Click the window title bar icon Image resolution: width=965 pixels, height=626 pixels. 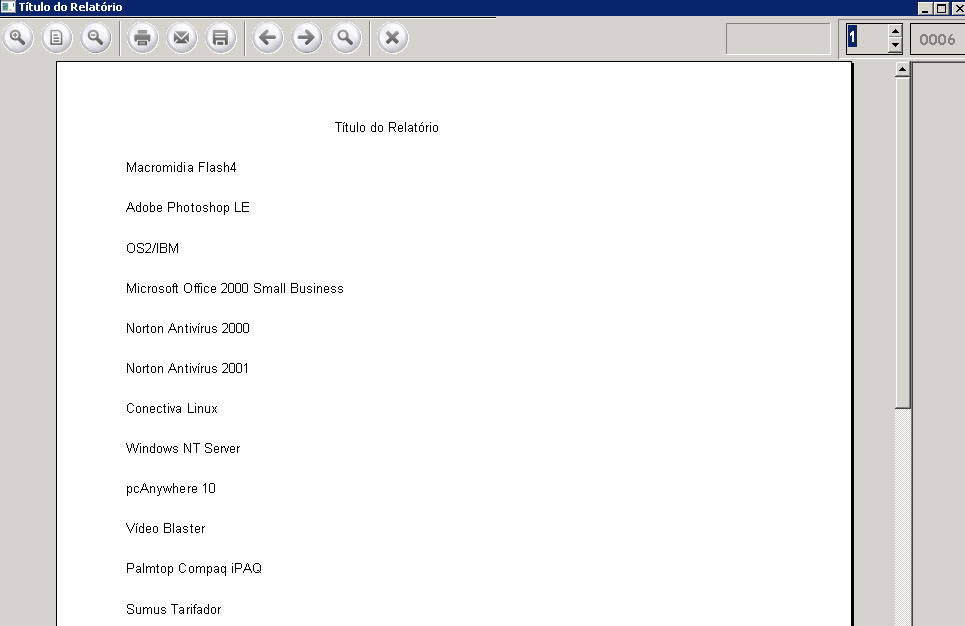pyautogui.click(x=7, y=7)
